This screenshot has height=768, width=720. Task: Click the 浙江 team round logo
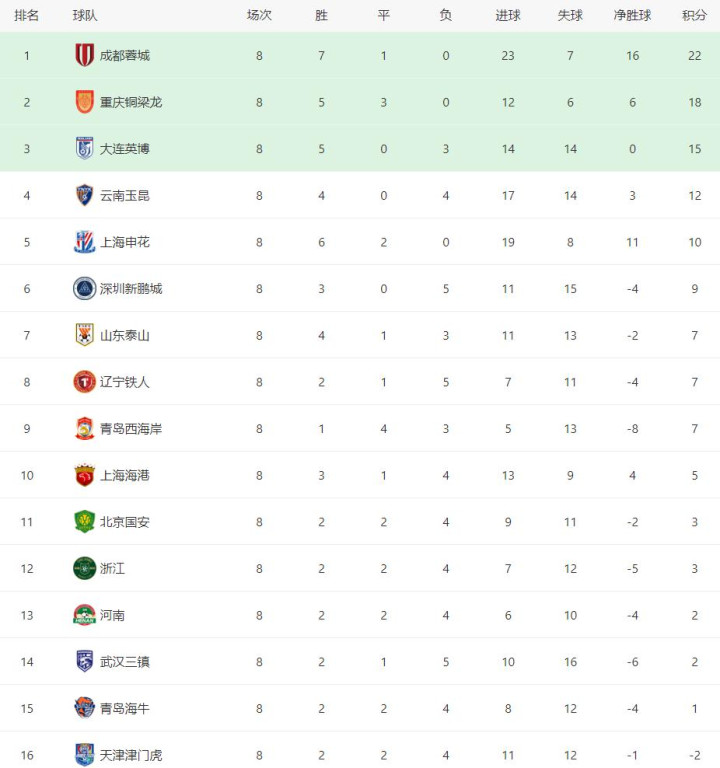tap(85, 568)
